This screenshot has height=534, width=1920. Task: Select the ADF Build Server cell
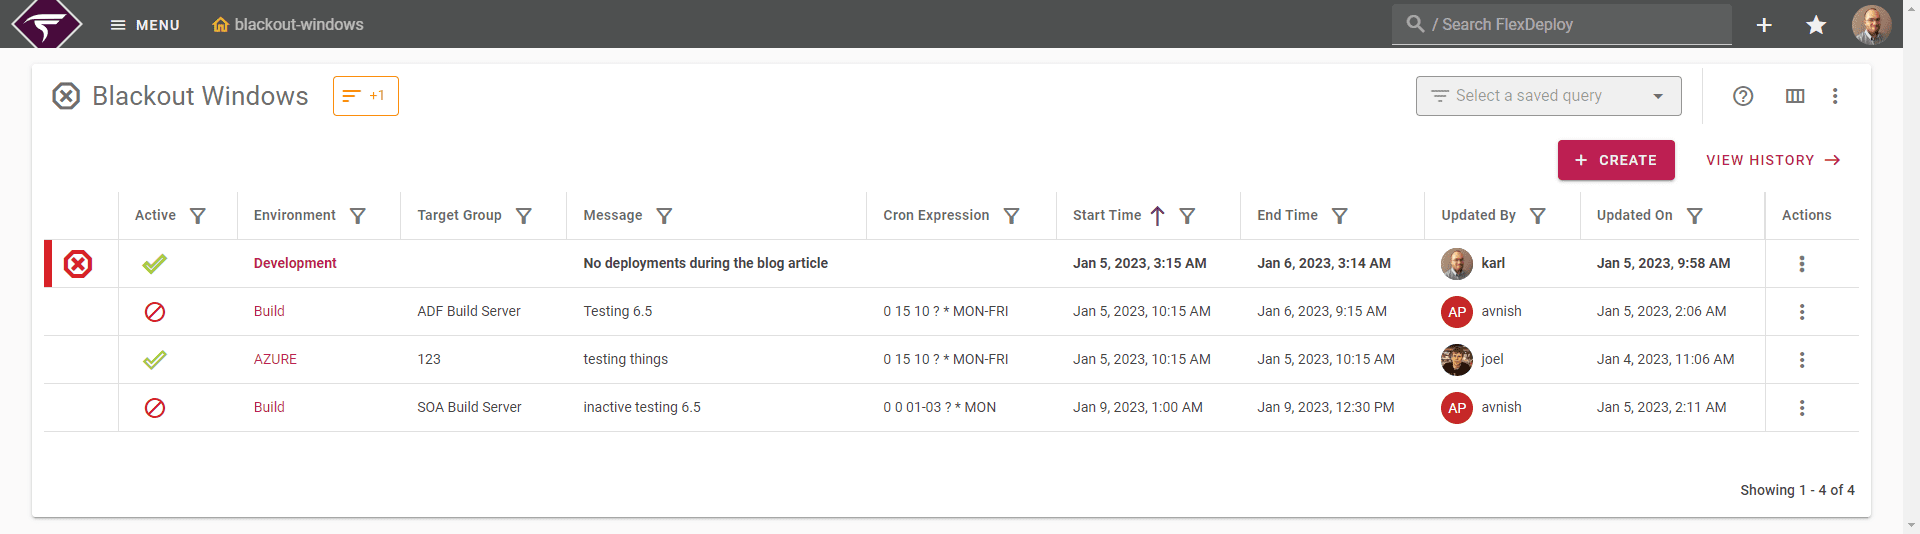[x=469, y=311]
